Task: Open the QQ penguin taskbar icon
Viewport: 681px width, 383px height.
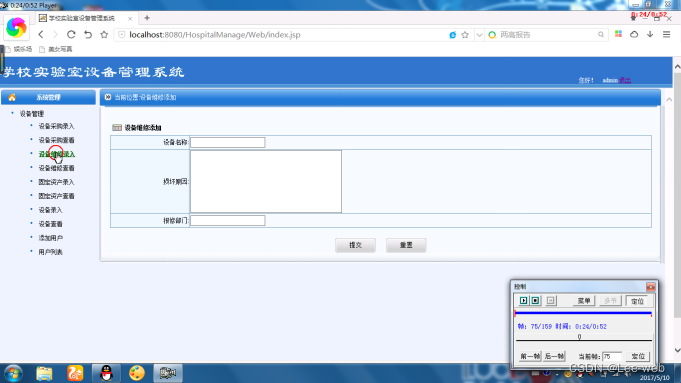Action: [x=106, y=373]
